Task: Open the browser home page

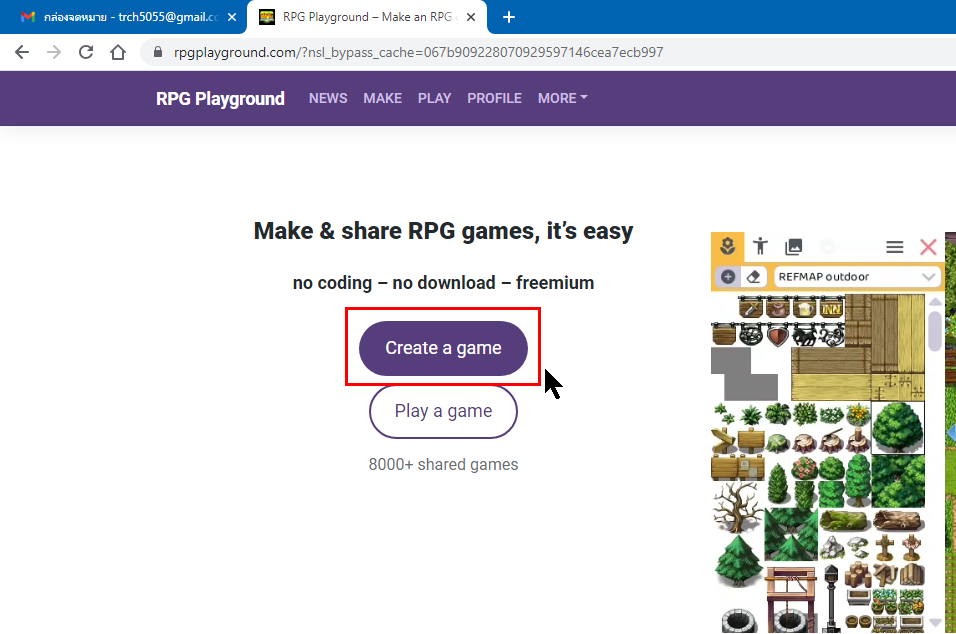Action: point(118,52)
